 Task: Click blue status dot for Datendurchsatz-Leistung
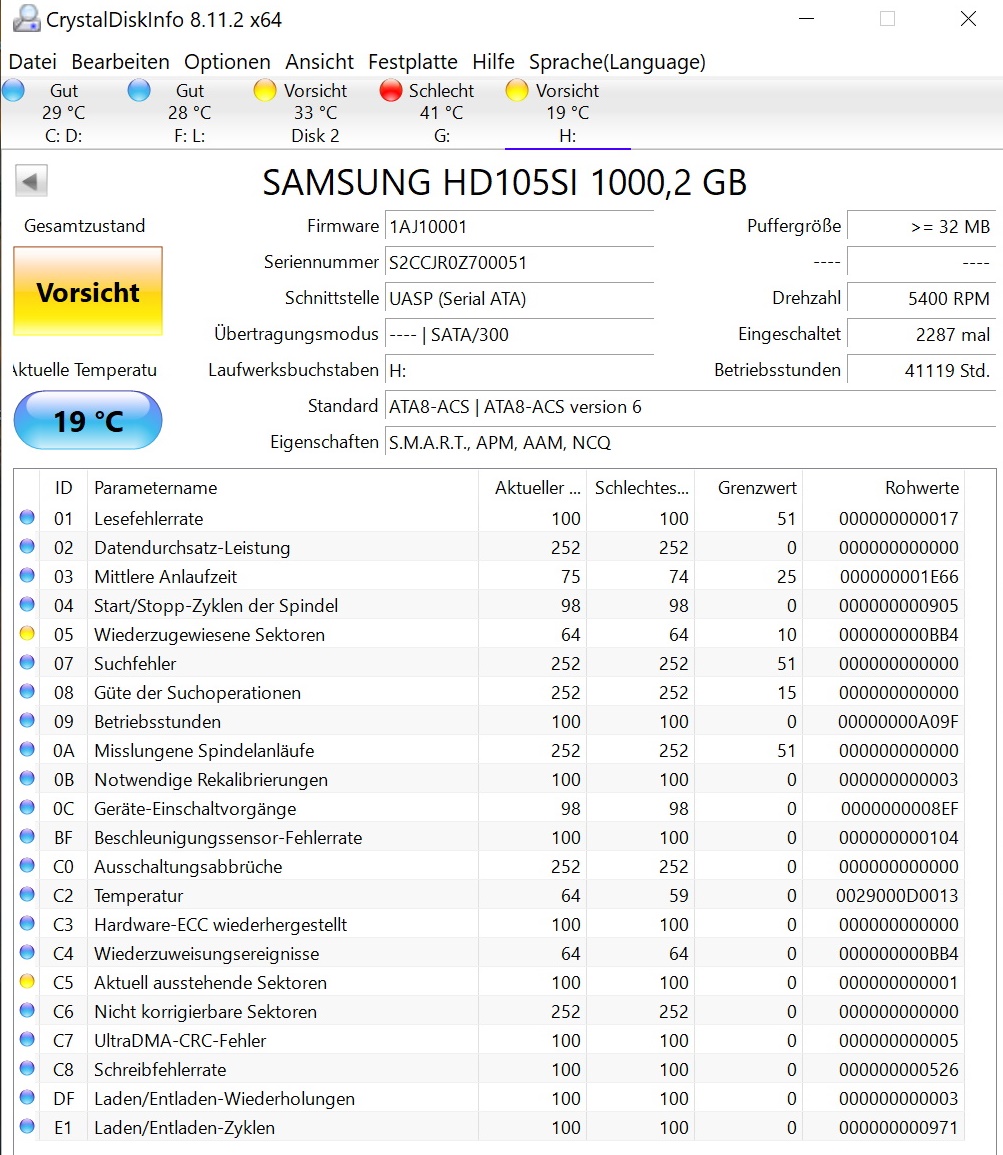coord(27,547)
